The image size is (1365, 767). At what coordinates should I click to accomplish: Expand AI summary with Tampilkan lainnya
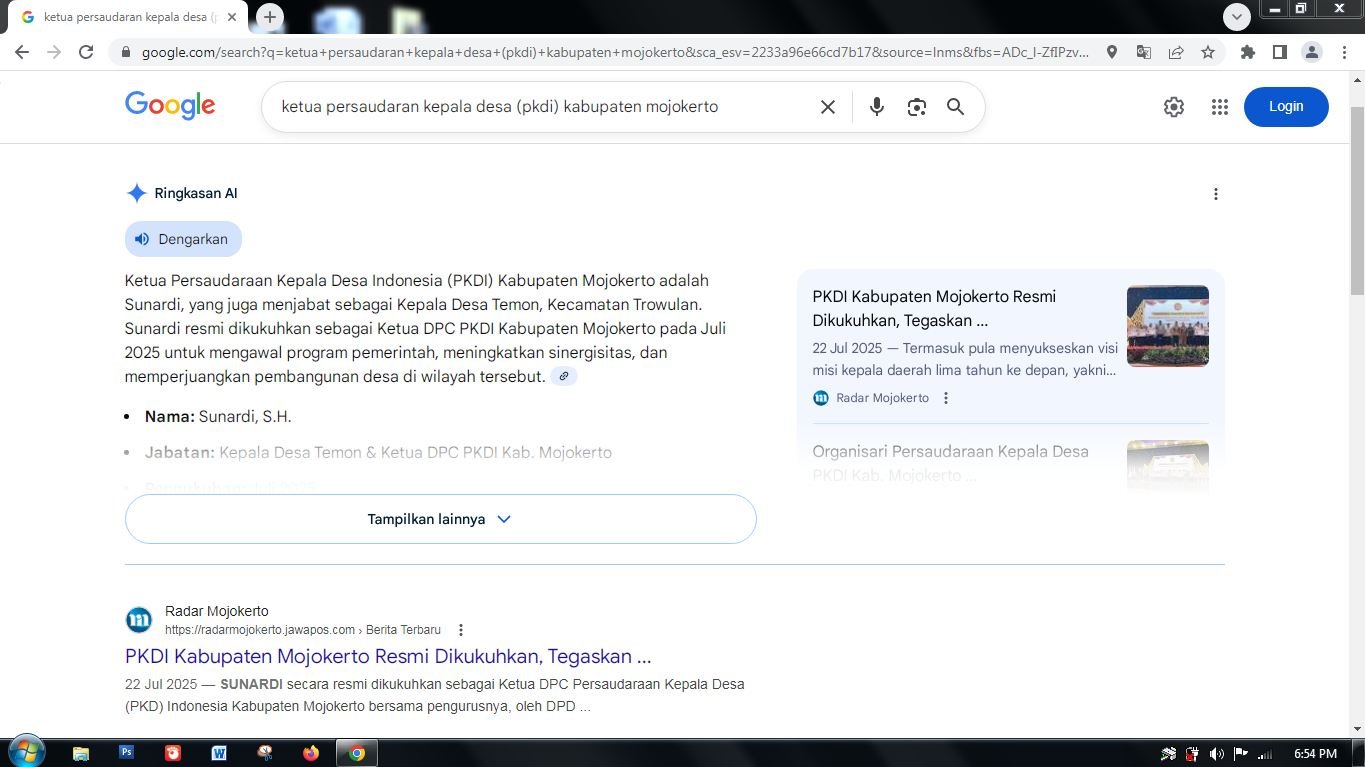pos(440,519)
